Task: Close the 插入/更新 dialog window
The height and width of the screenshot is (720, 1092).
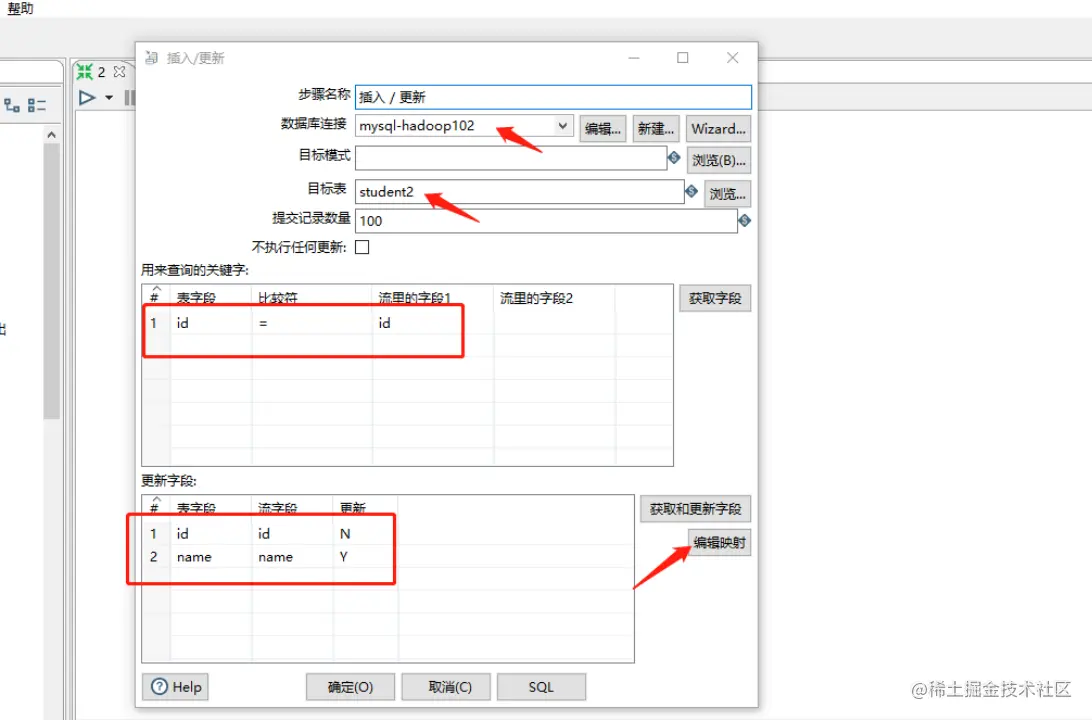Action: tap(732, 58)
